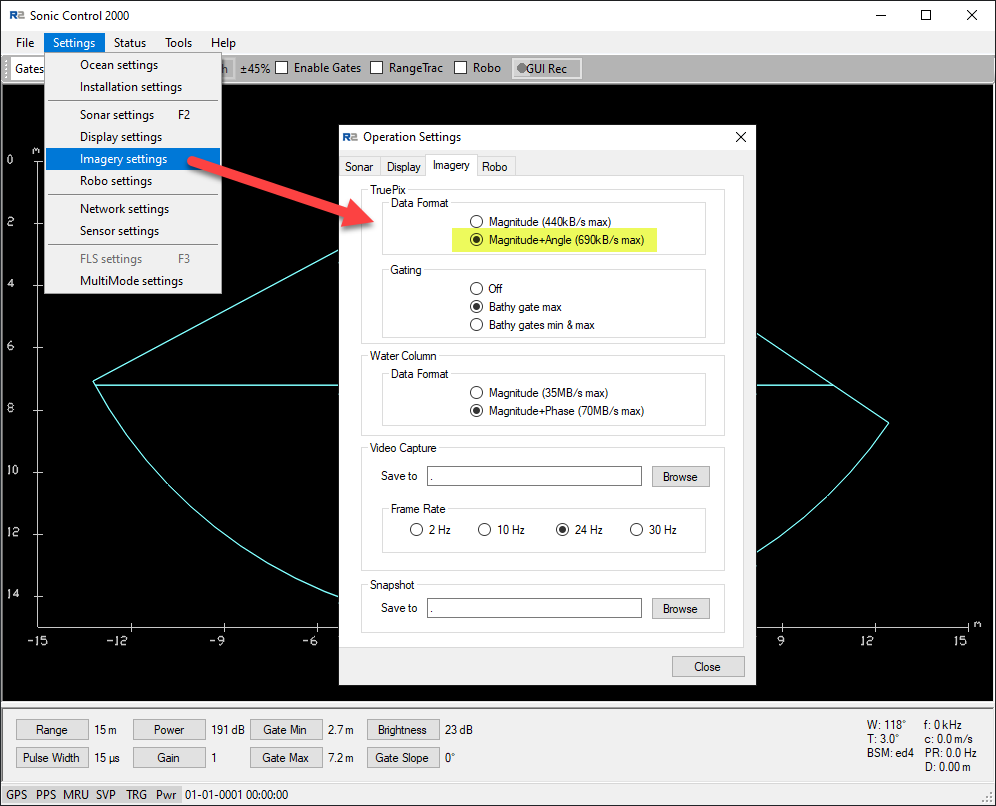Viewport: 996px width, 806px height.
Task: Tick the Enable Gates checkbox
Action: (282, 68)
